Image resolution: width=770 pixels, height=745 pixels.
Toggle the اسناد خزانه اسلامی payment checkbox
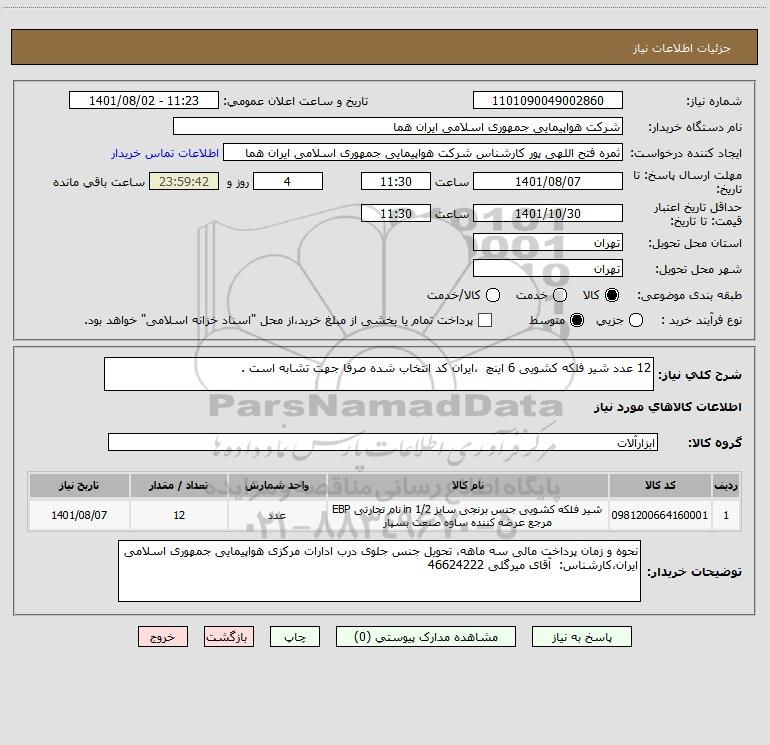[x=485, y=321]
